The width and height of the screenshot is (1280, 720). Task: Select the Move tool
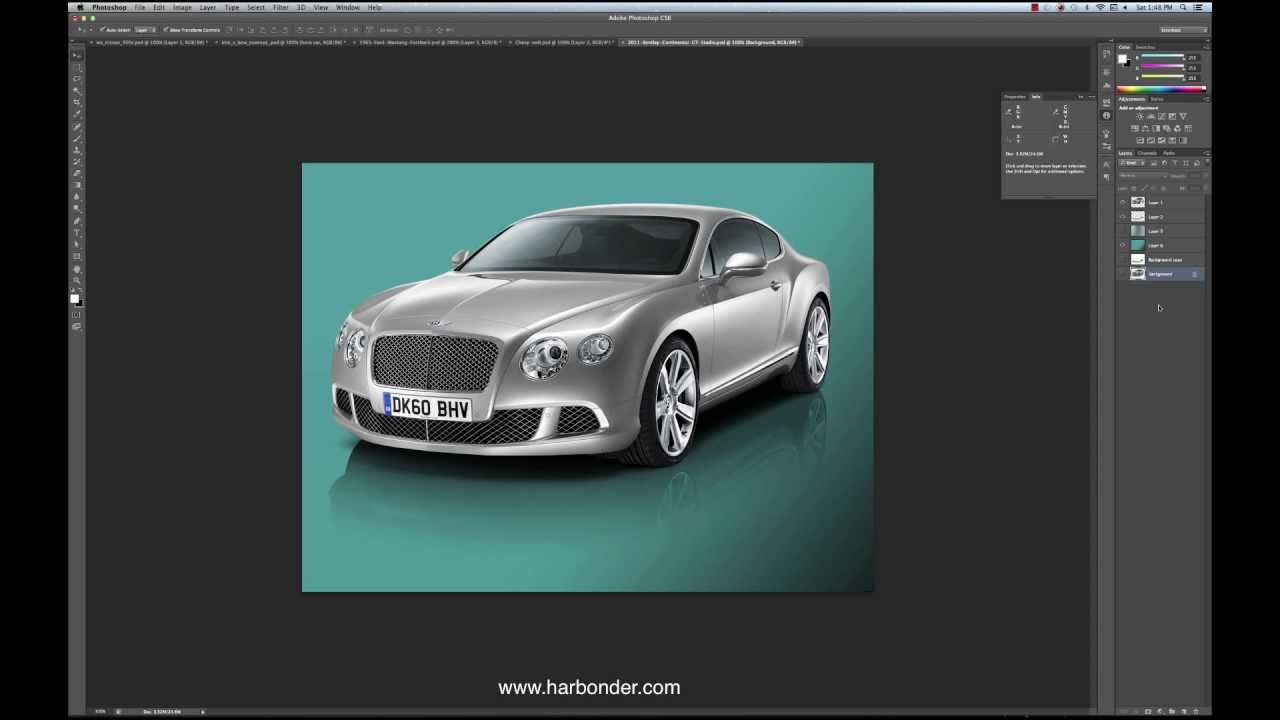point(77,55)
